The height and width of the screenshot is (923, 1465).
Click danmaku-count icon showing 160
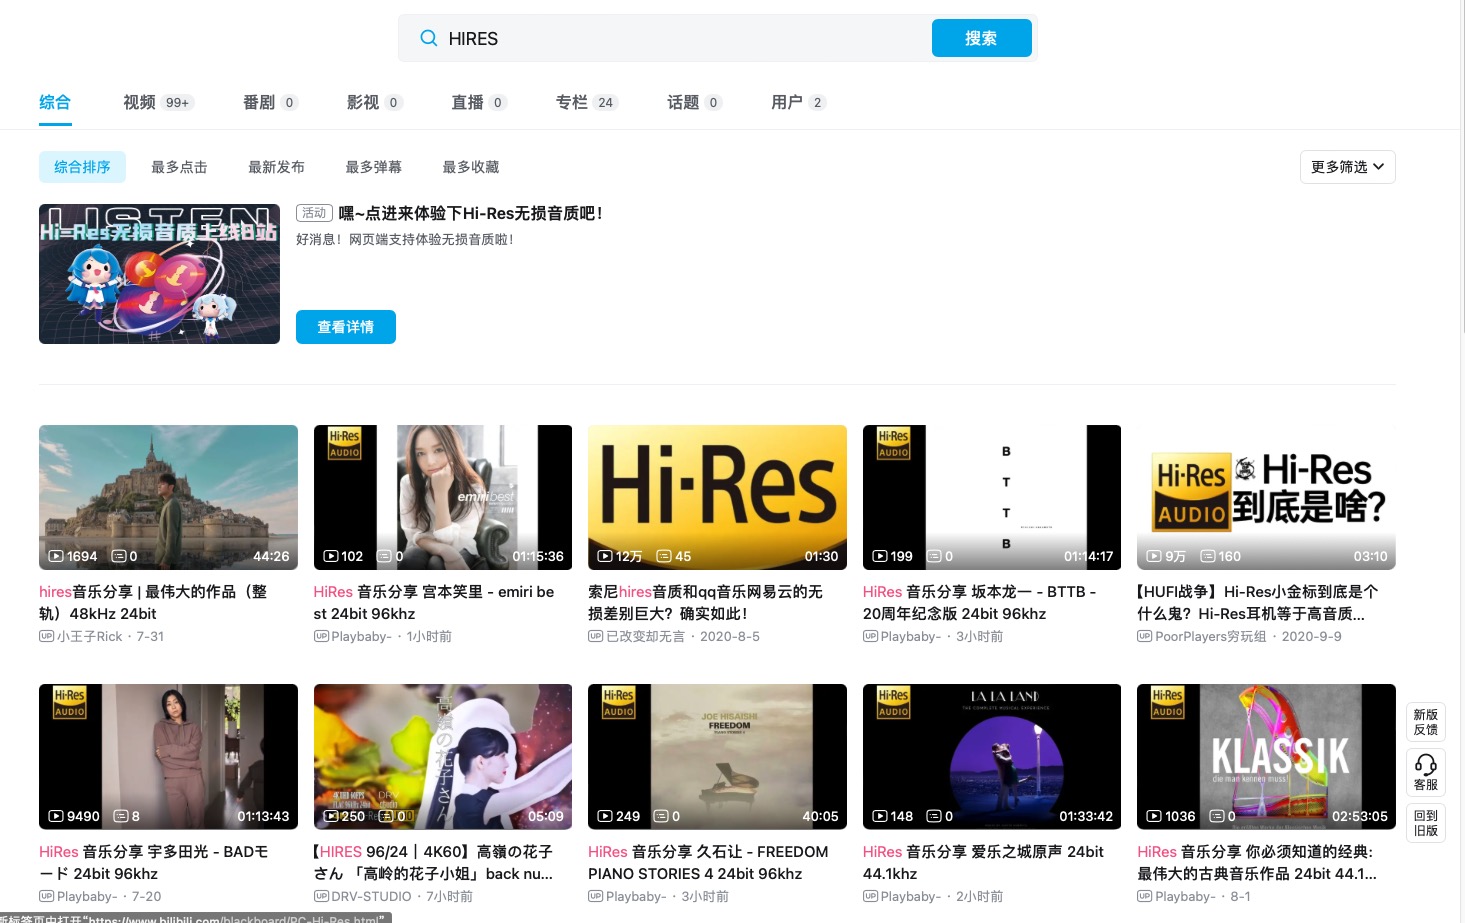coord(1208,556)
